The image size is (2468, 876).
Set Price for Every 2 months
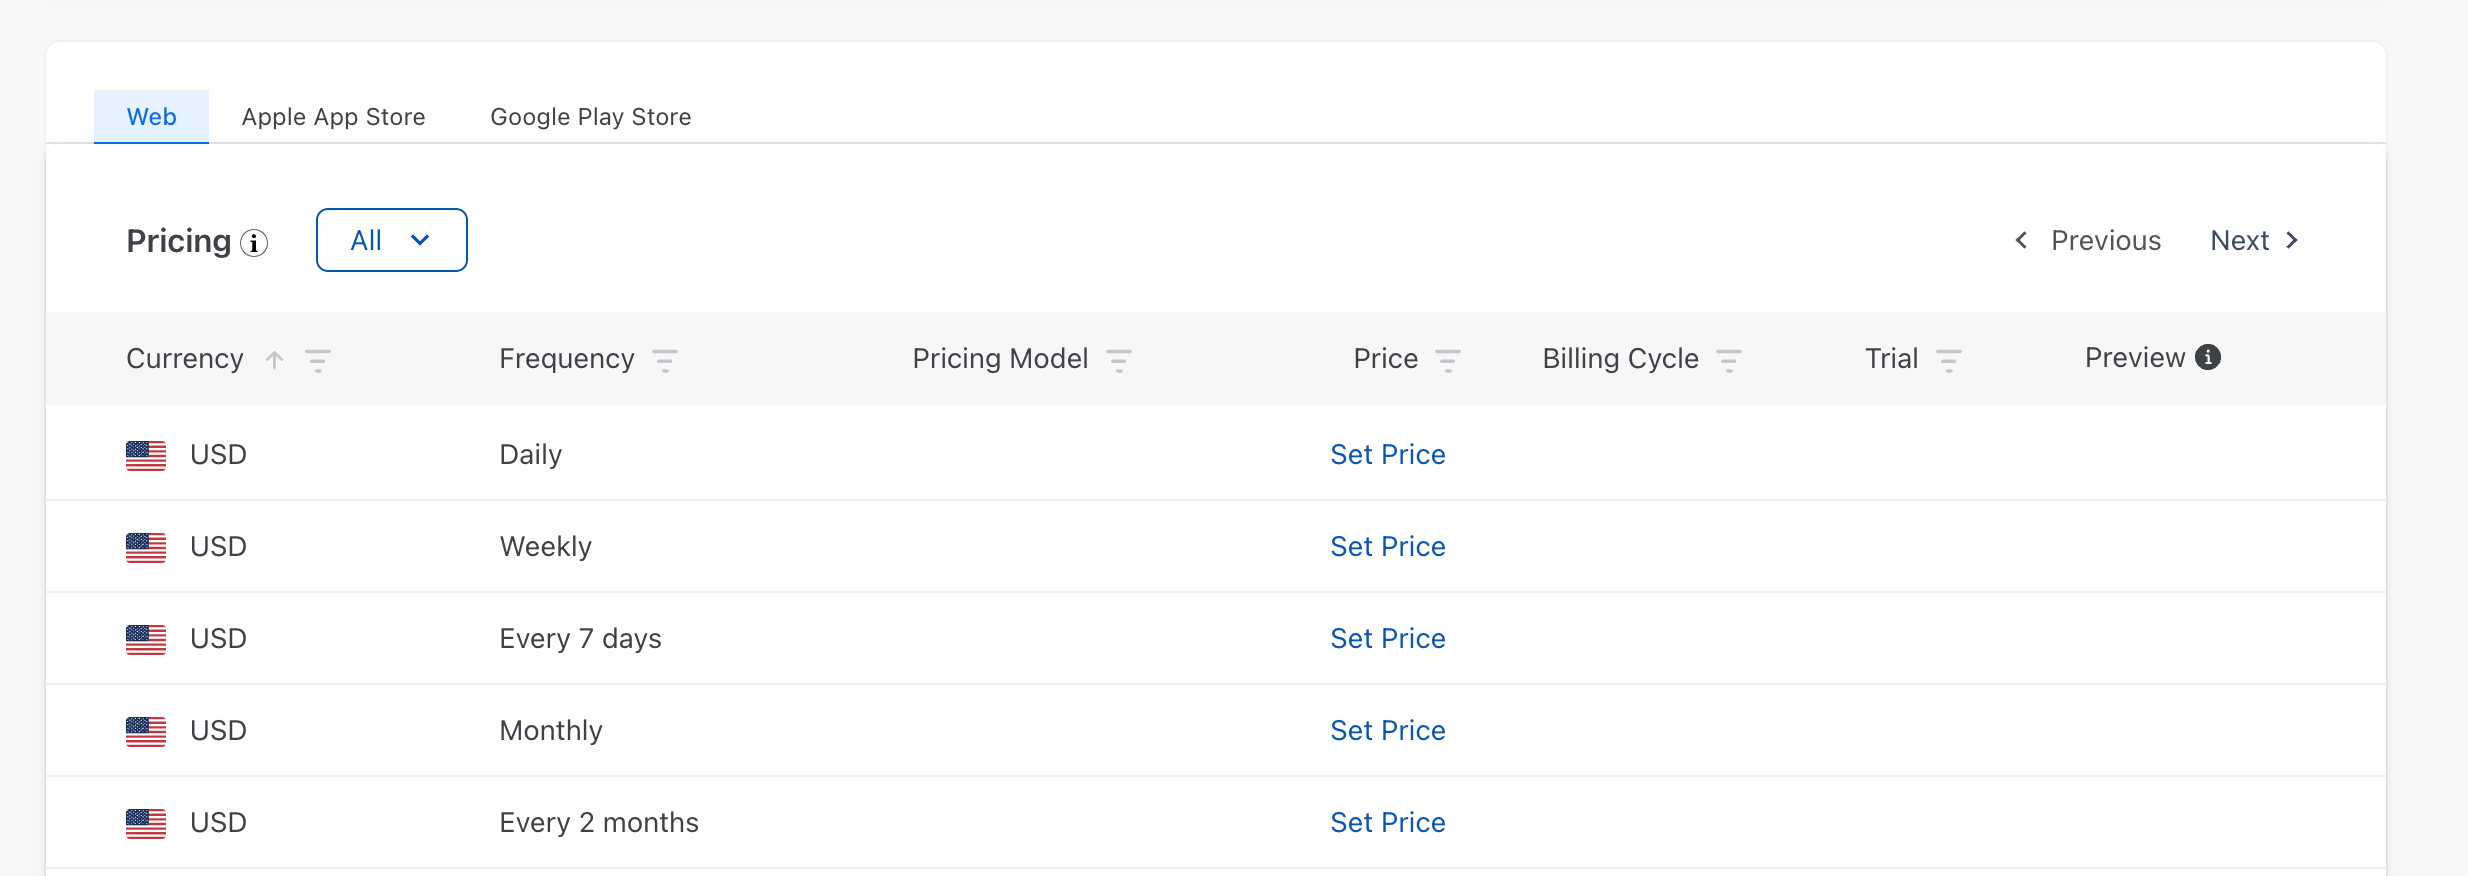coord(1387,823)
